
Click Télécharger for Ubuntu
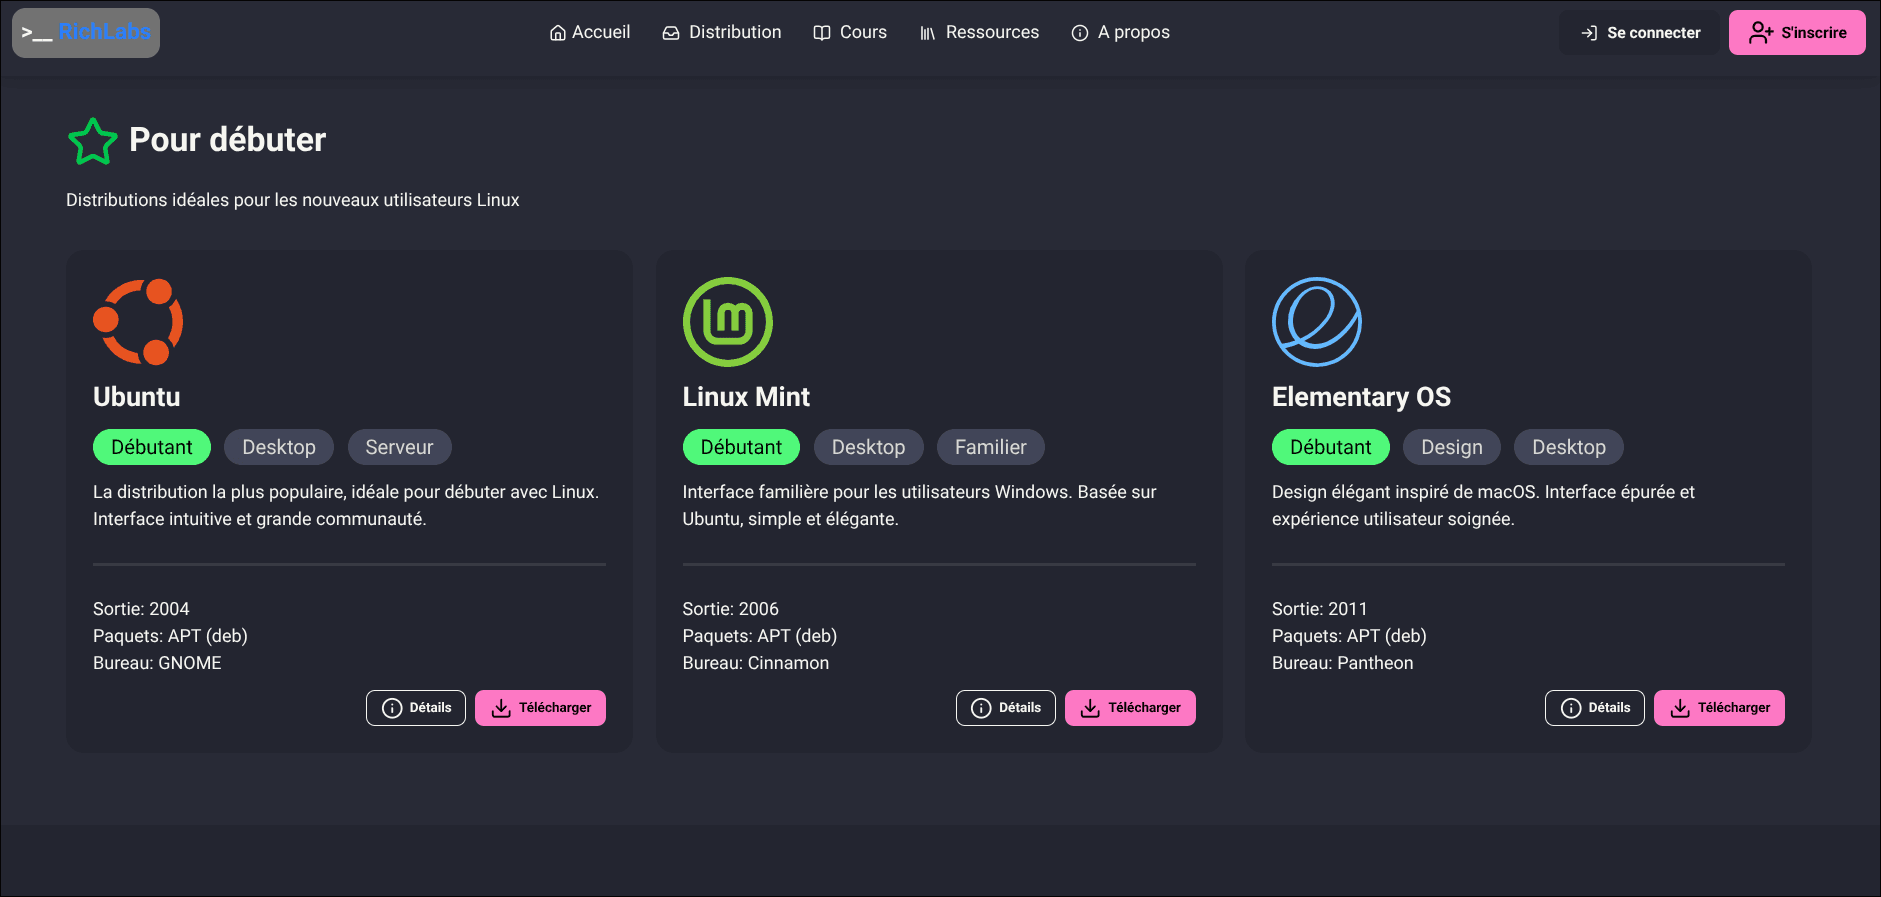540,708
